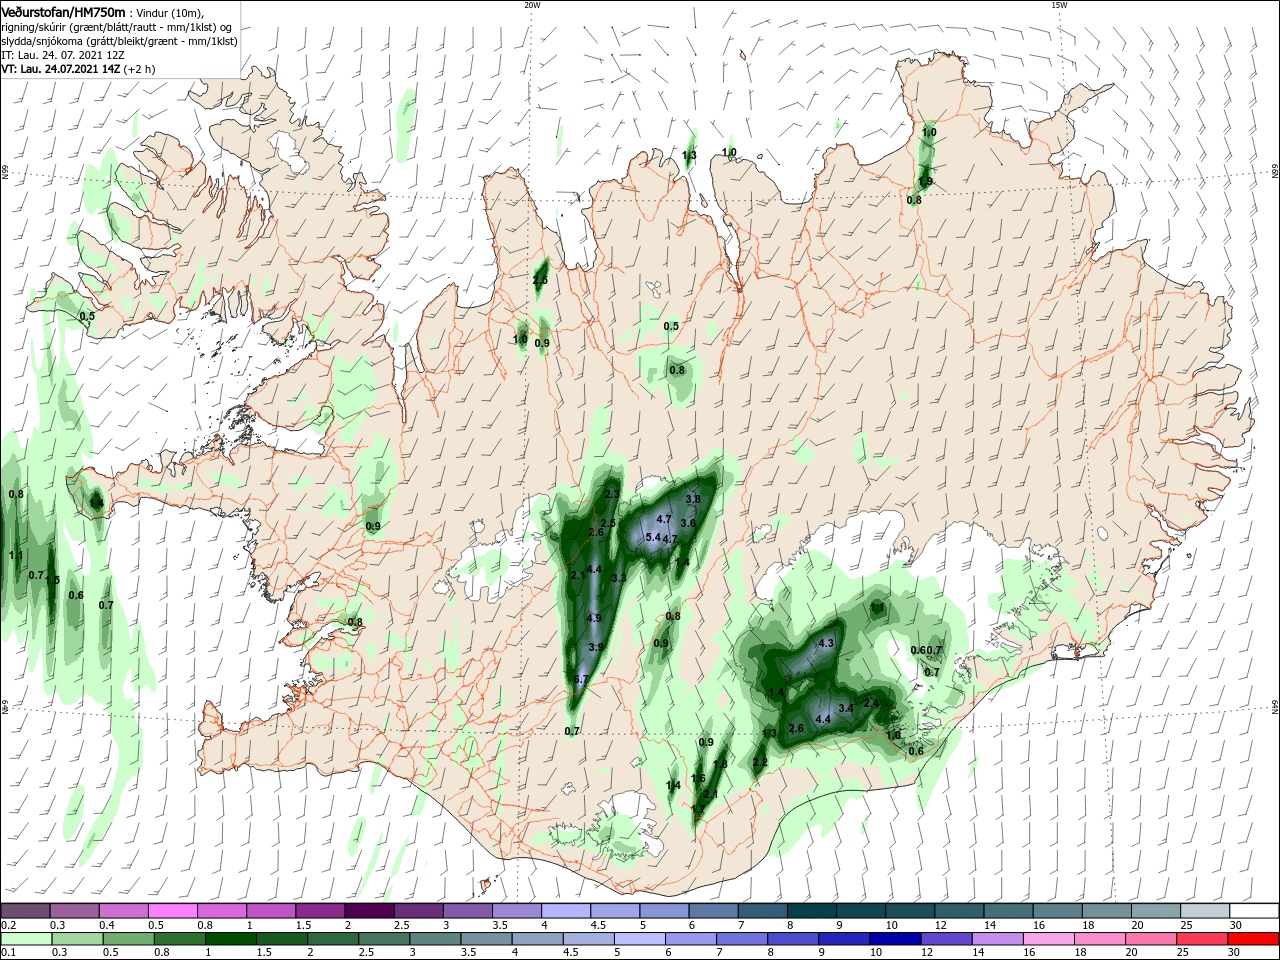Select the 4.9 precipitation value on the map

click(594, 619)
